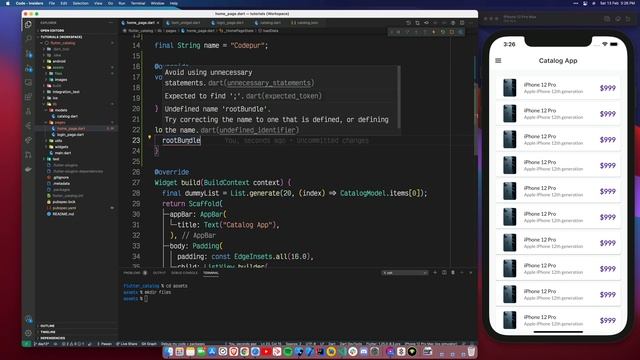640x360 pixels.
Task: Click Git Graph in status bar
Action: 149,344
